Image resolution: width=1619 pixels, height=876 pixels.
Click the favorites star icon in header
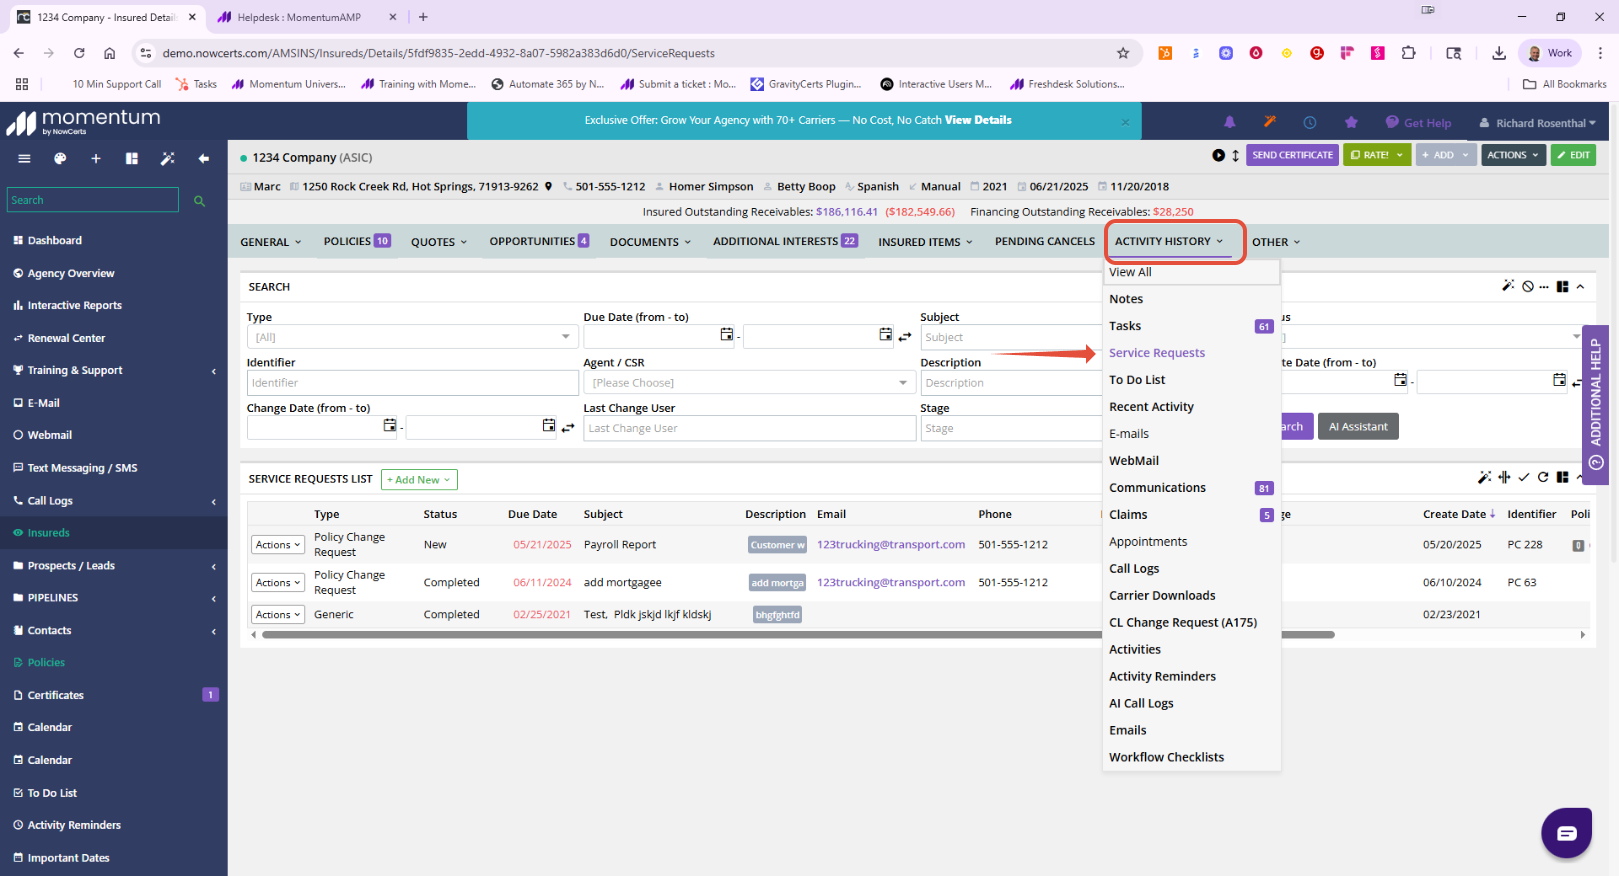1351,122
